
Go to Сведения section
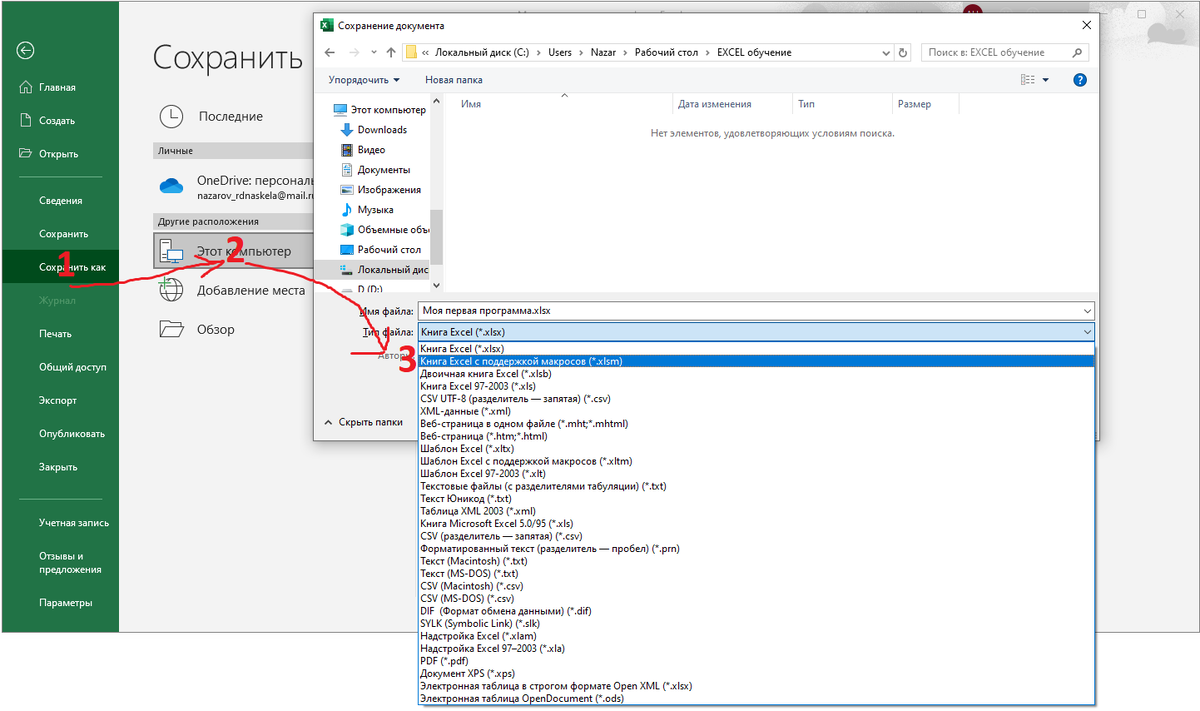pos(60,201)
